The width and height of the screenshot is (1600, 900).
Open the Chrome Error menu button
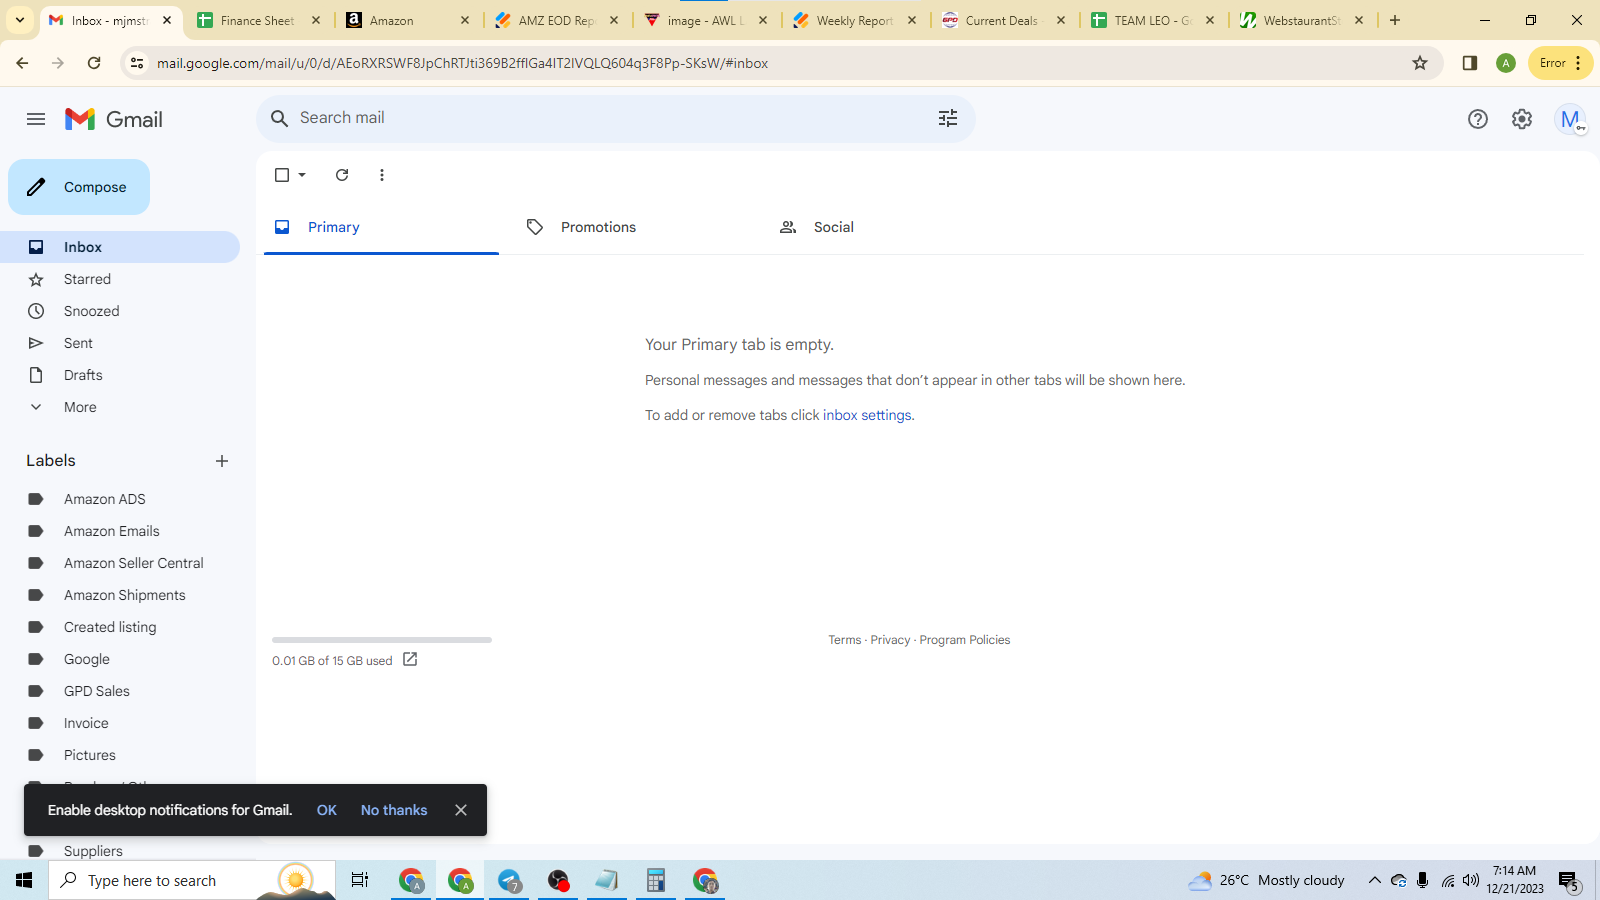click(x=1561, y=63)
